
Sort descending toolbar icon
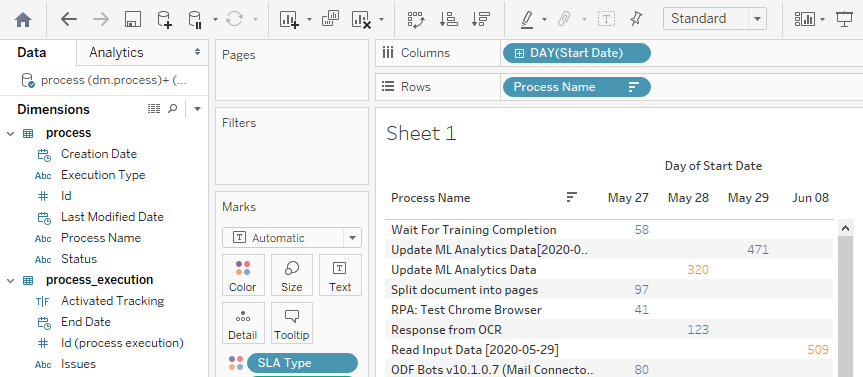[481, 19]
